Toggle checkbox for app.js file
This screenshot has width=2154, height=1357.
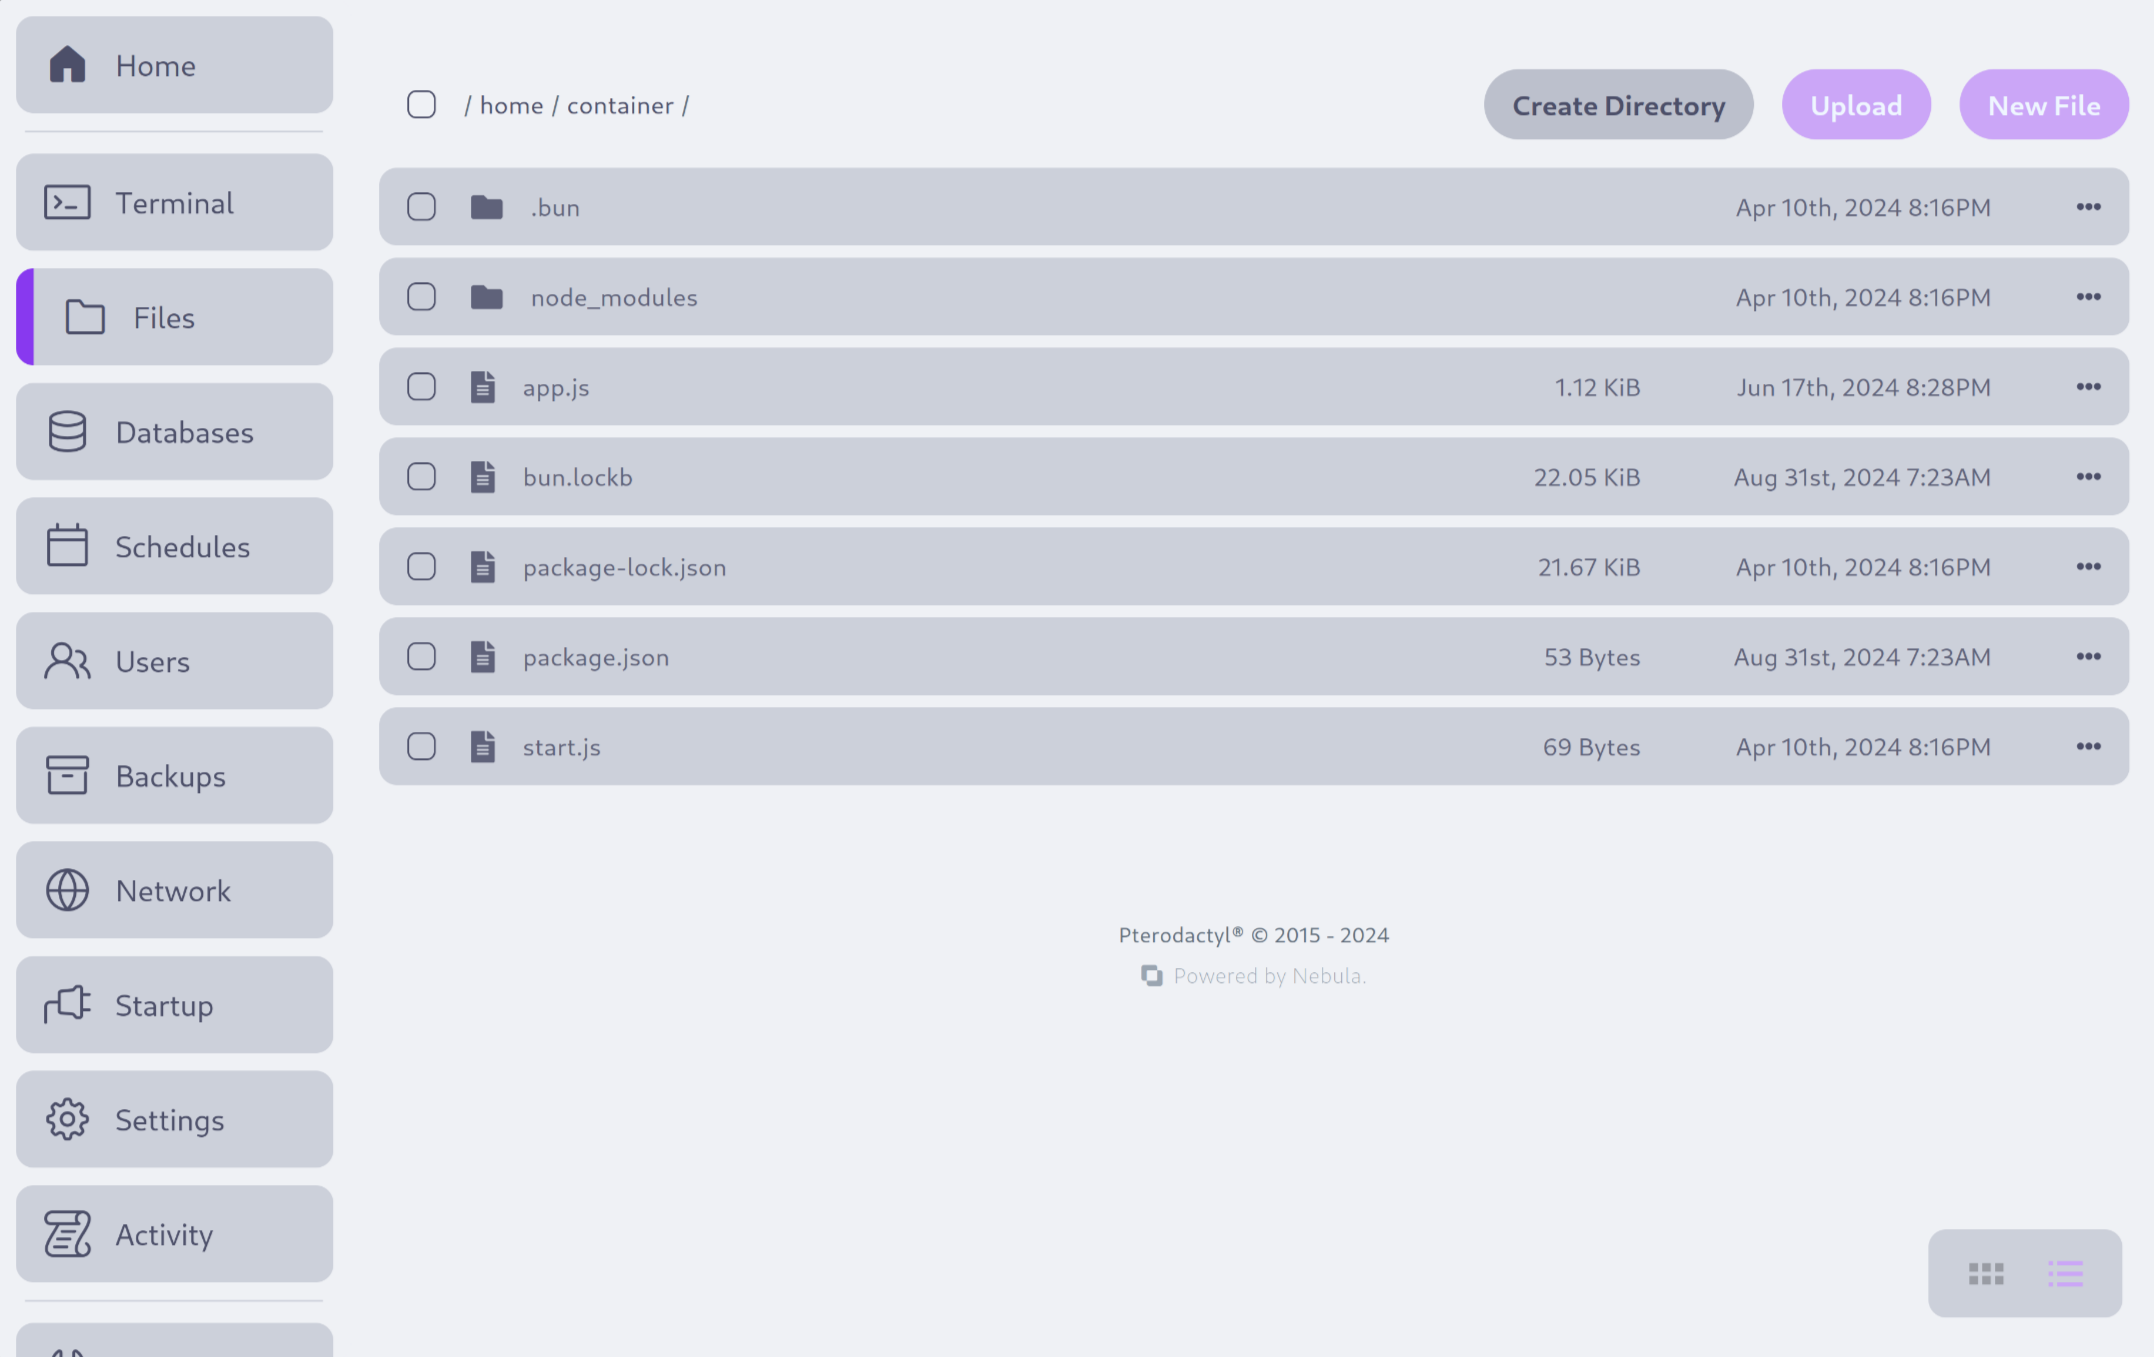pos(420,385)
